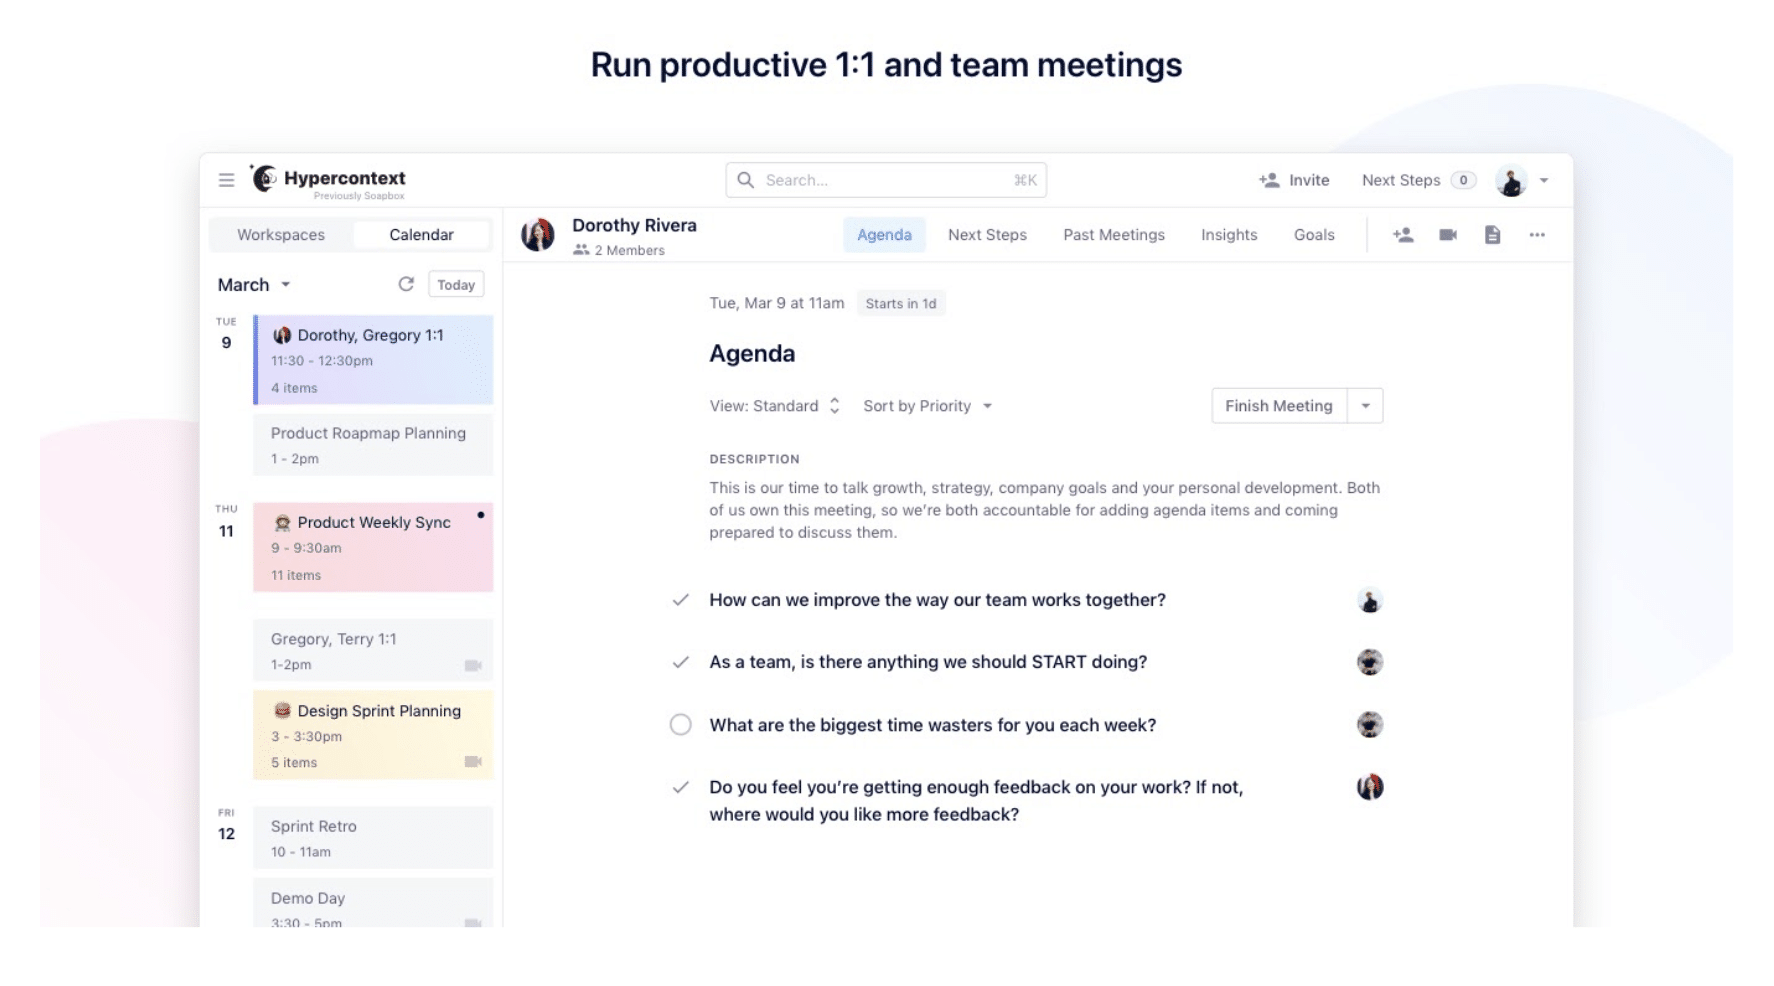Open the profile dropdown caret
The width and height of the screenshot is (1774, 986).
(x=1544, y=181)
